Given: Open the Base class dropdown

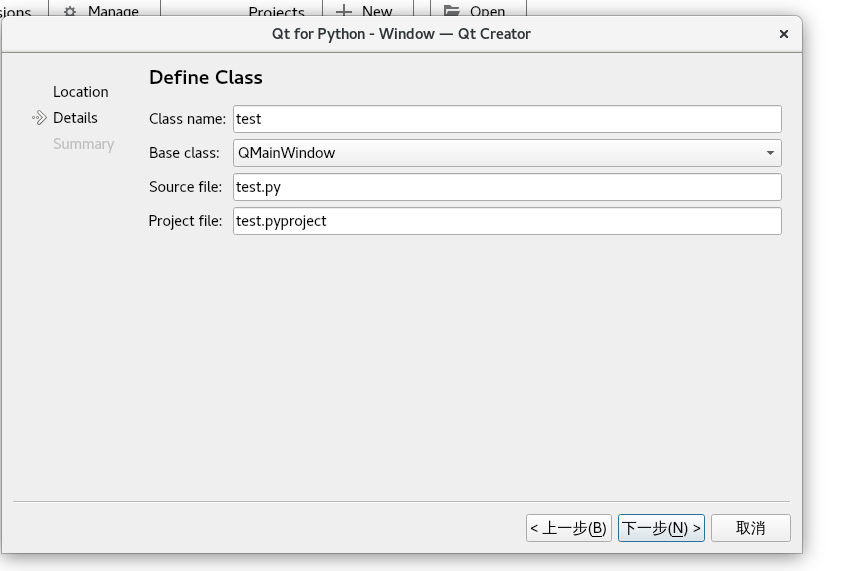Looking at the screenshot, I should 507,153.
